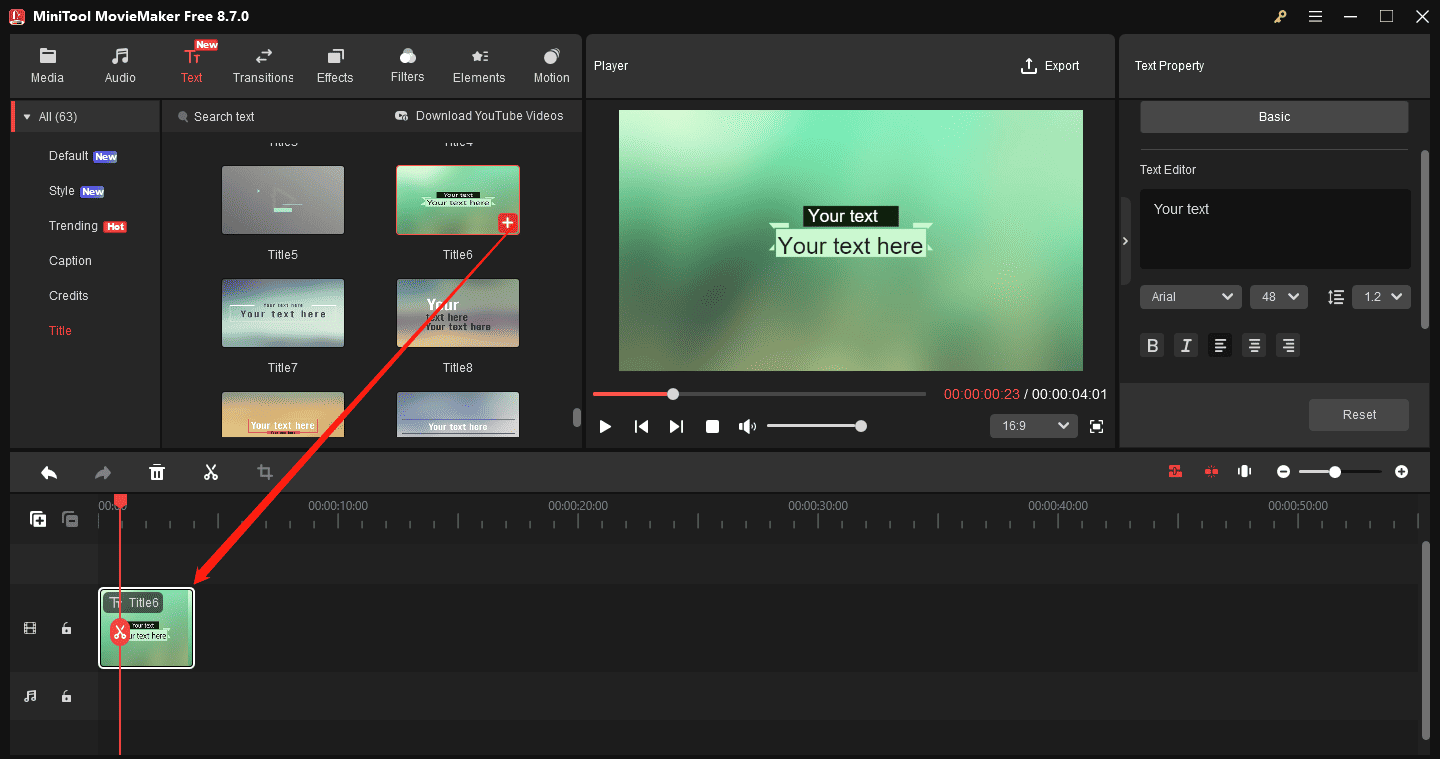Open Download YouTube Videos
This screenshot has height=759, width=1440.
pos(479,116)
